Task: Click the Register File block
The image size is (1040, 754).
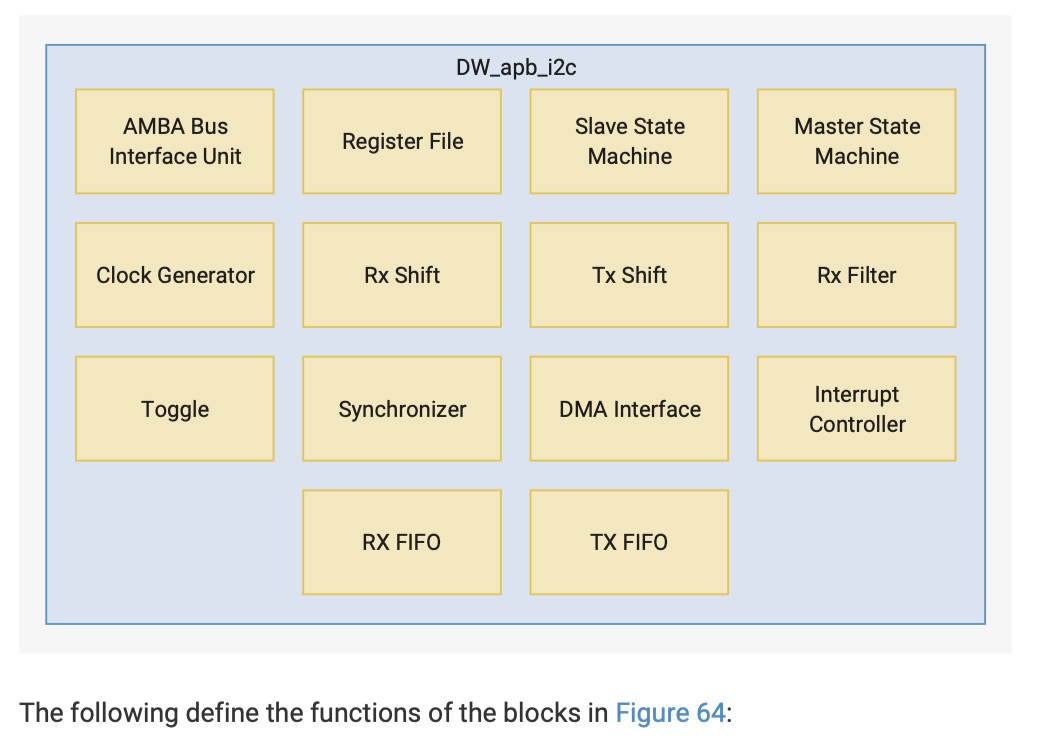Action: (402, 141)
